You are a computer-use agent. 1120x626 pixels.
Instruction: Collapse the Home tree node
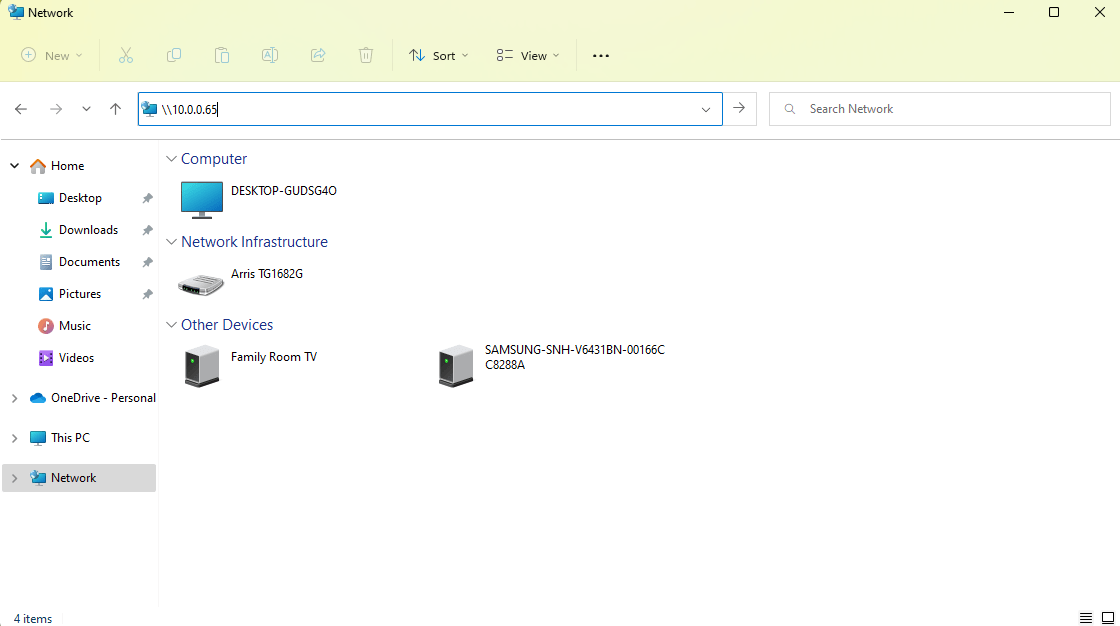[14, 166]
